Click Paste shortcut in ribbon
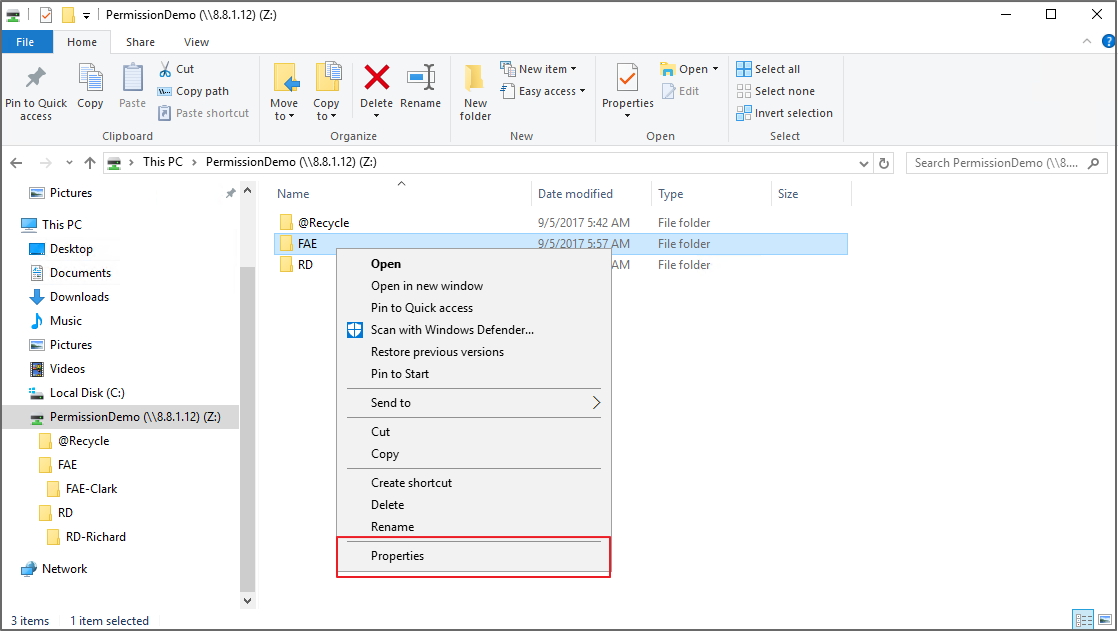This screenshot has height=631, width=1118. 203,113
